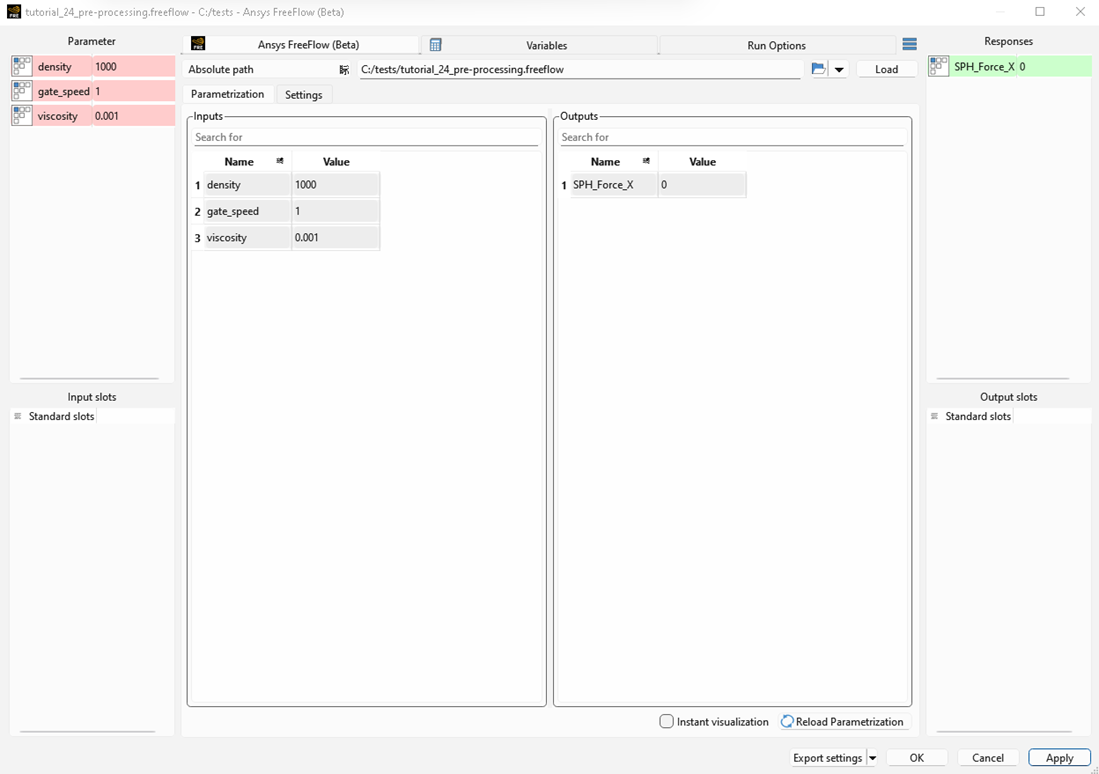Select the Settings tab
The width and height of the screenshot is (1099, 774).
point(303,95)
